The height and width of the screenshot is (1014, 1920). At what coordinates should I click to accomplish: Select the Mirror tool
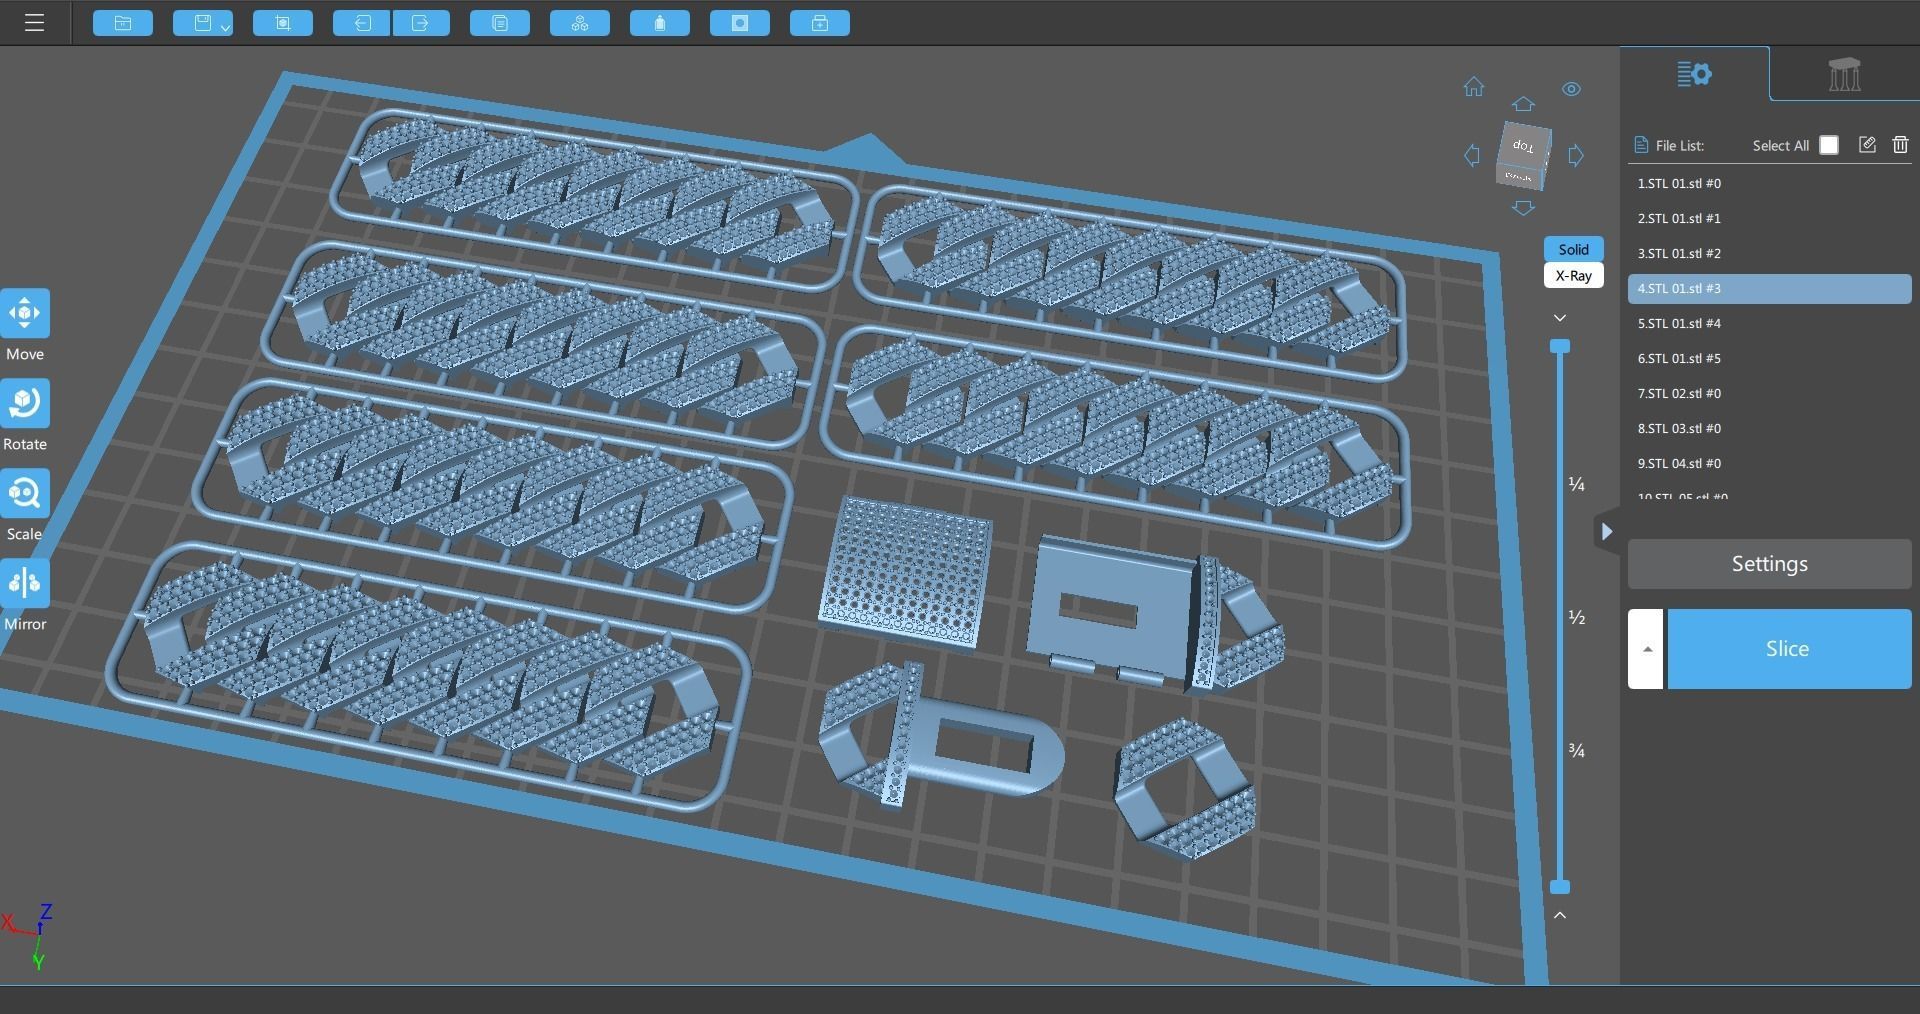[25, 584]
